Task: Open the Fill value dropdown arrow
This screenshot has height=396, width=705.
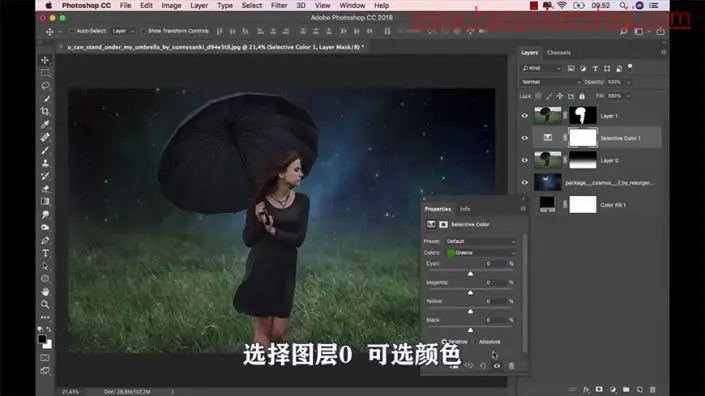Action: tap(628, 96)
